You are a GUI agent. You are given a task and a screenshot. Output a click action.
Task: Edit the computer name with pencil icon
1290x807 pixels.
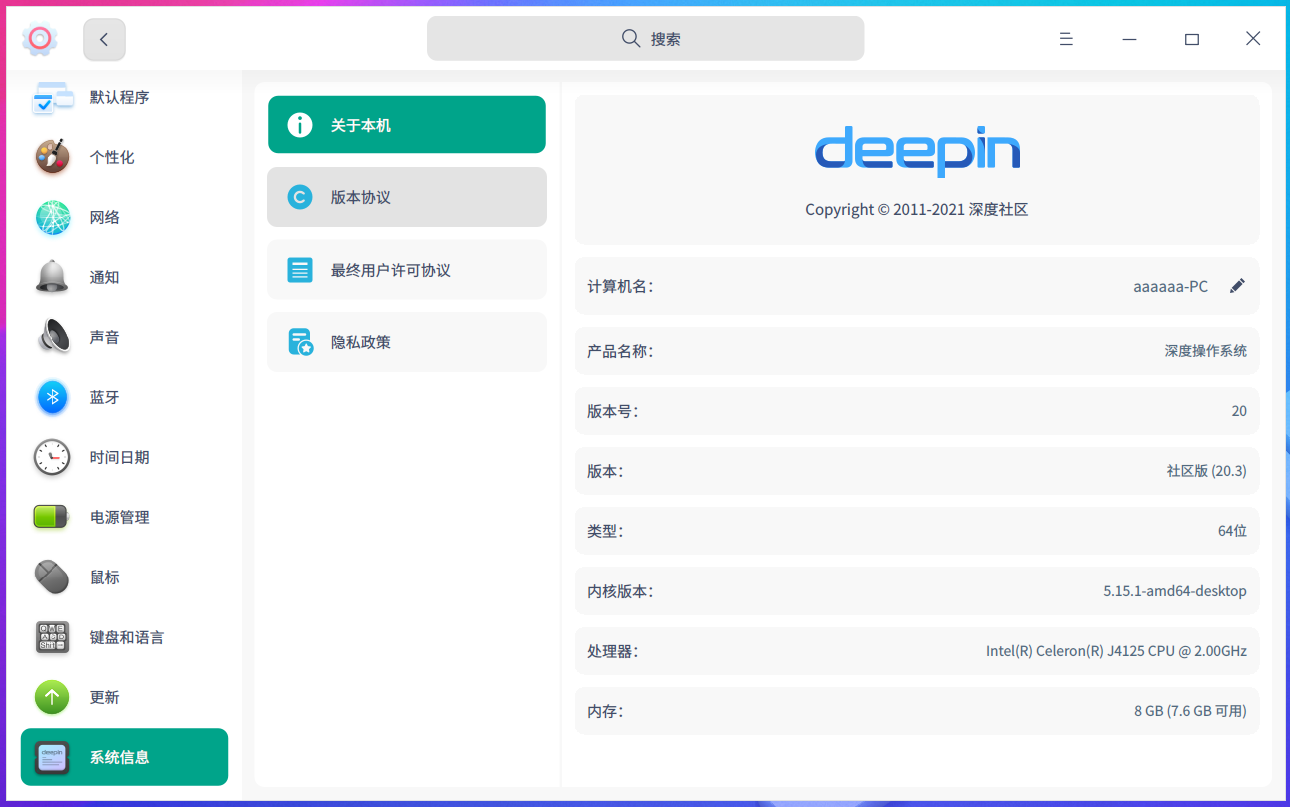(1237, 286)
